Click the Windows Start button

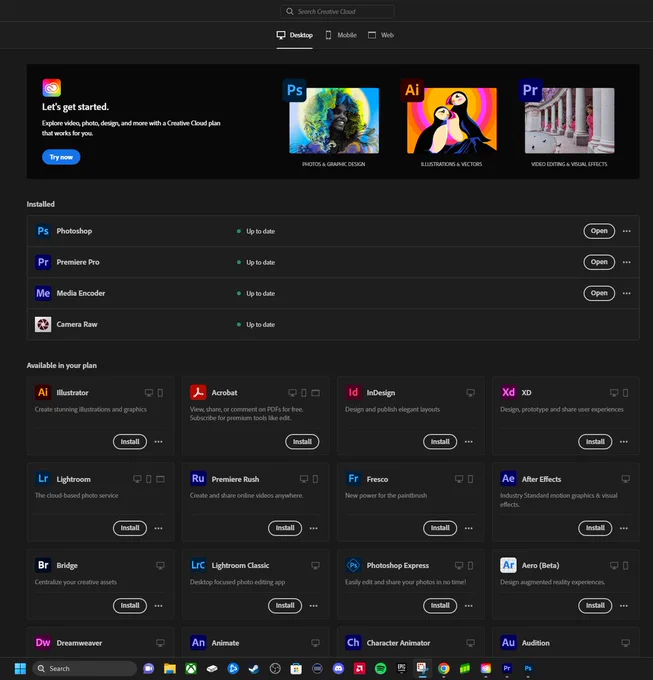[x=20, y=668]
